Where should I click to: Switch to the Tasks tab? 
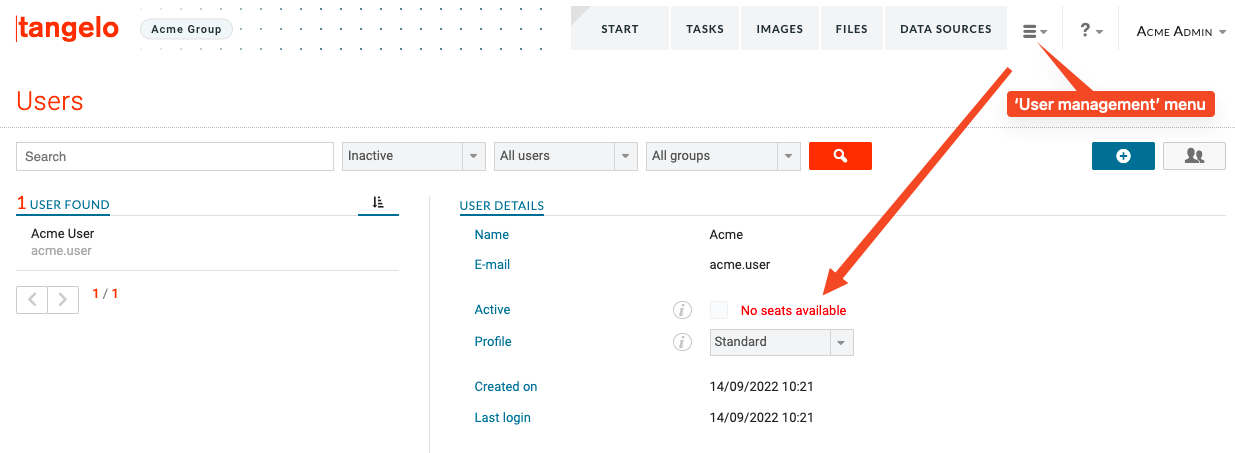click(x=705, y=29)
